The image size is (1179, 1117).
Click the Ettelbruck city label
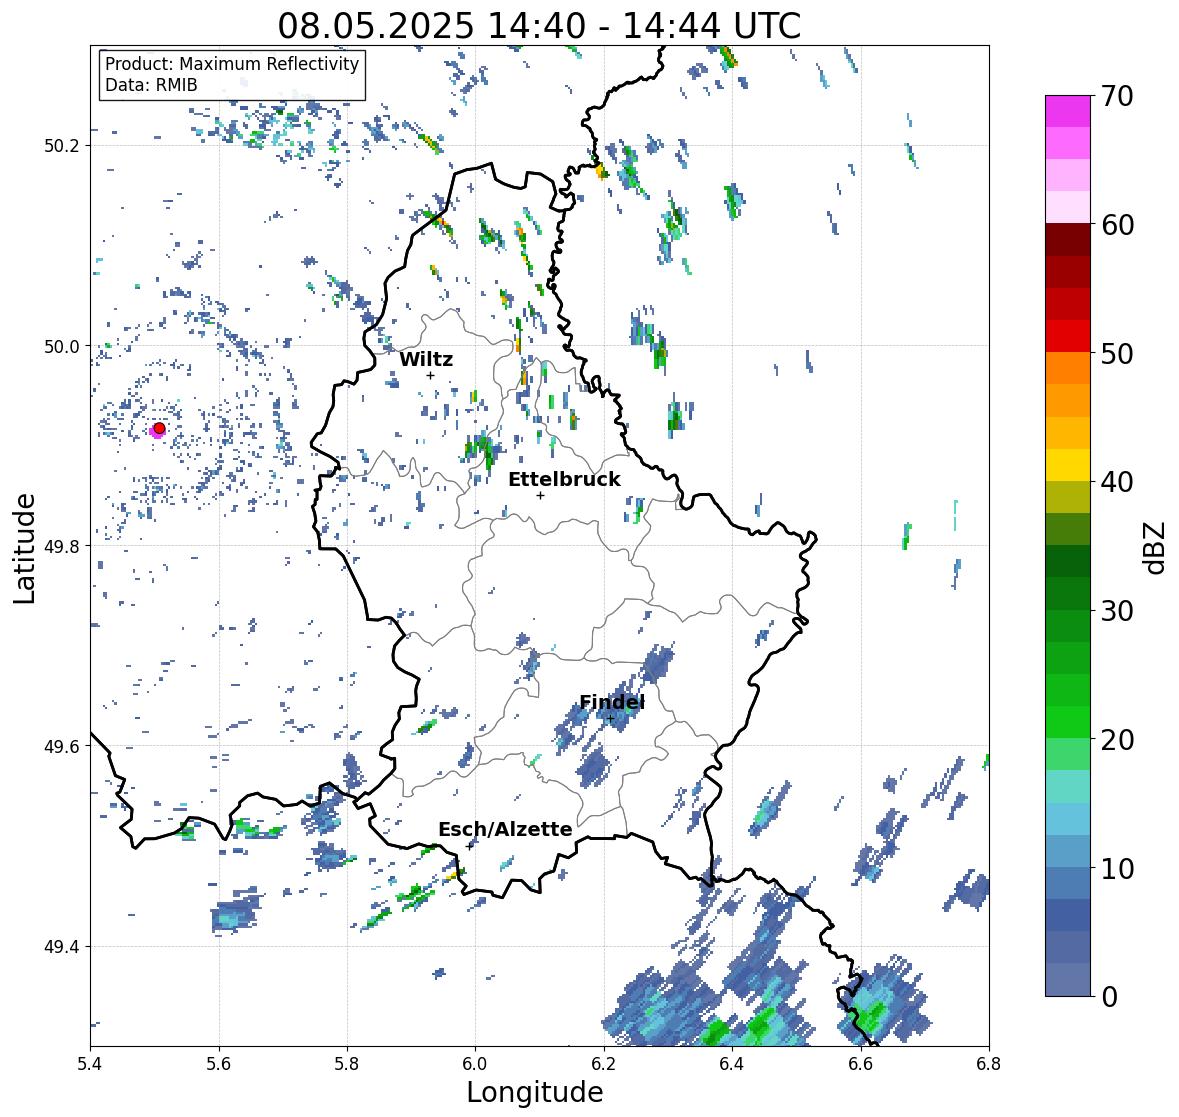[x=564, y=480]
